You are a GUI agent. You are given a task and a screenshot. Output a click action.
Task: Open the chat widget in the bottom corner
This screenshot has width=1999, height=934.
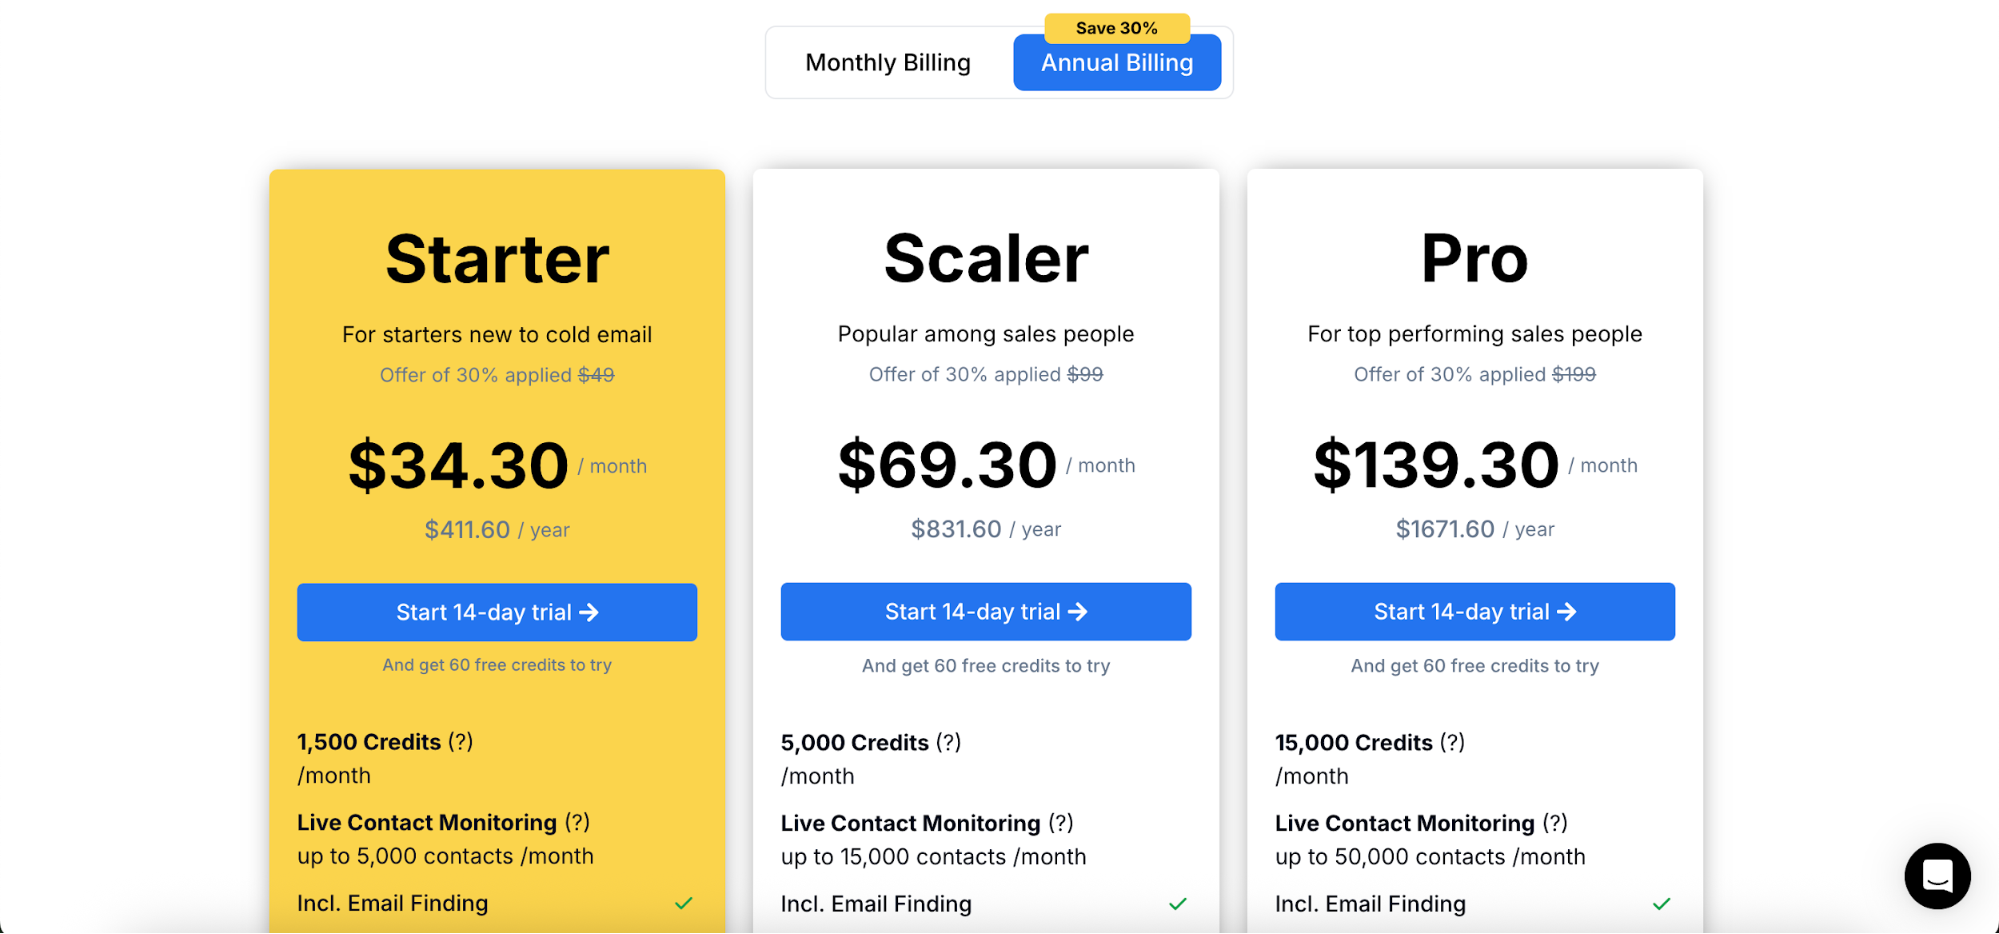coord(1937,876)
